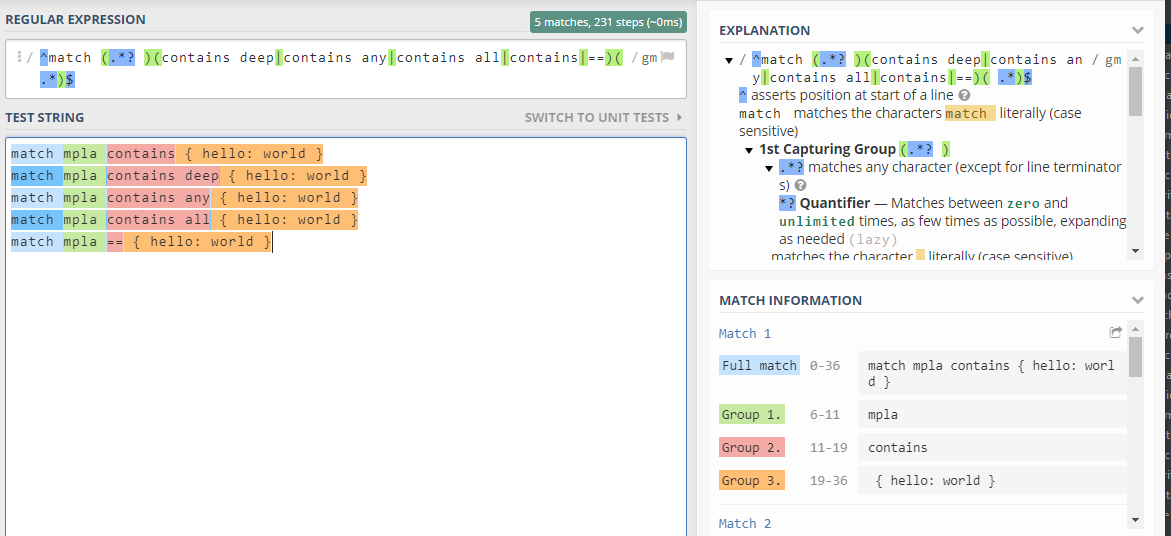The height and width of the screenshot is (536, 1171).
Task: Click the Explanation panel scrollbar thumb
Action: [1135, 91]
